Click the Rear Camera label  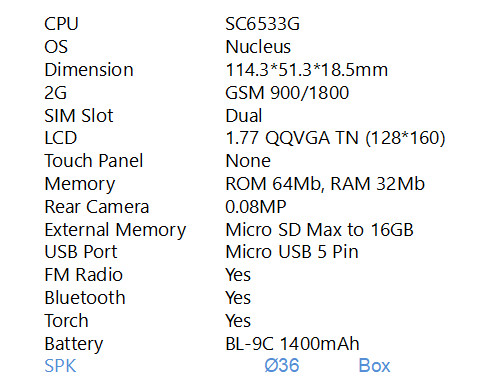[x=97, y=207]
